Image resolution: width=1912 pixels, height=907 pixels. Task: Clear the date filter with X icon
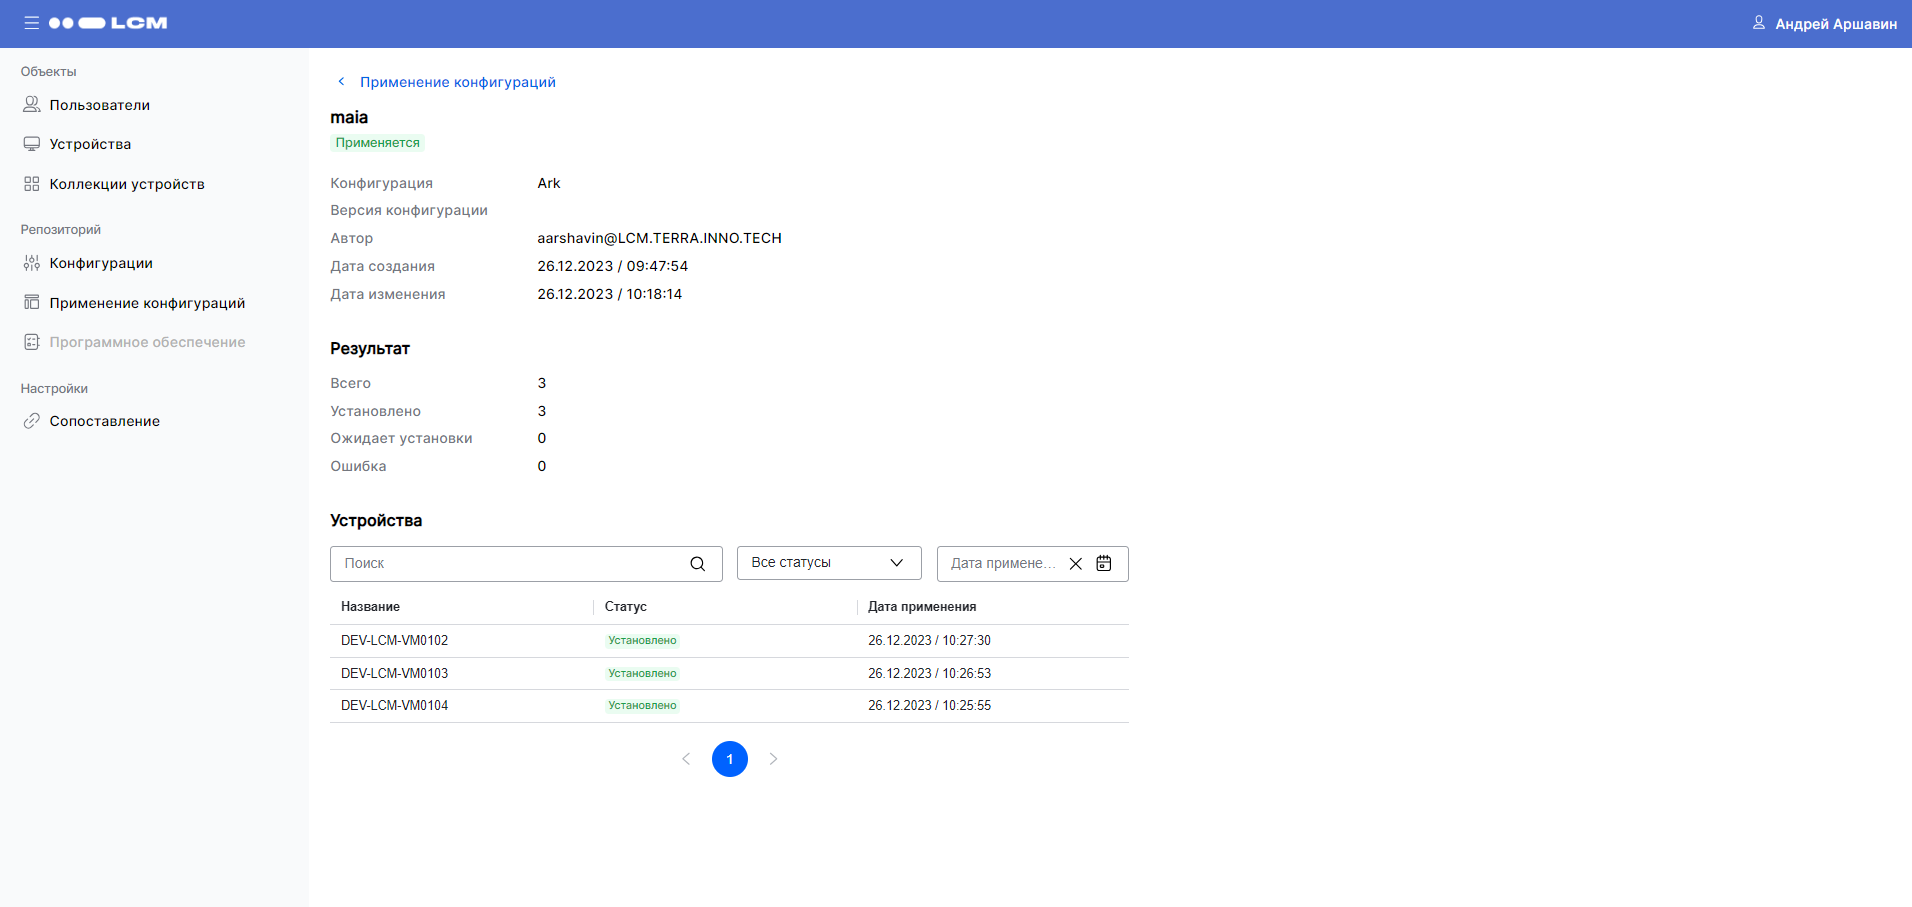pyautogui.click(x=1076, y=564)
